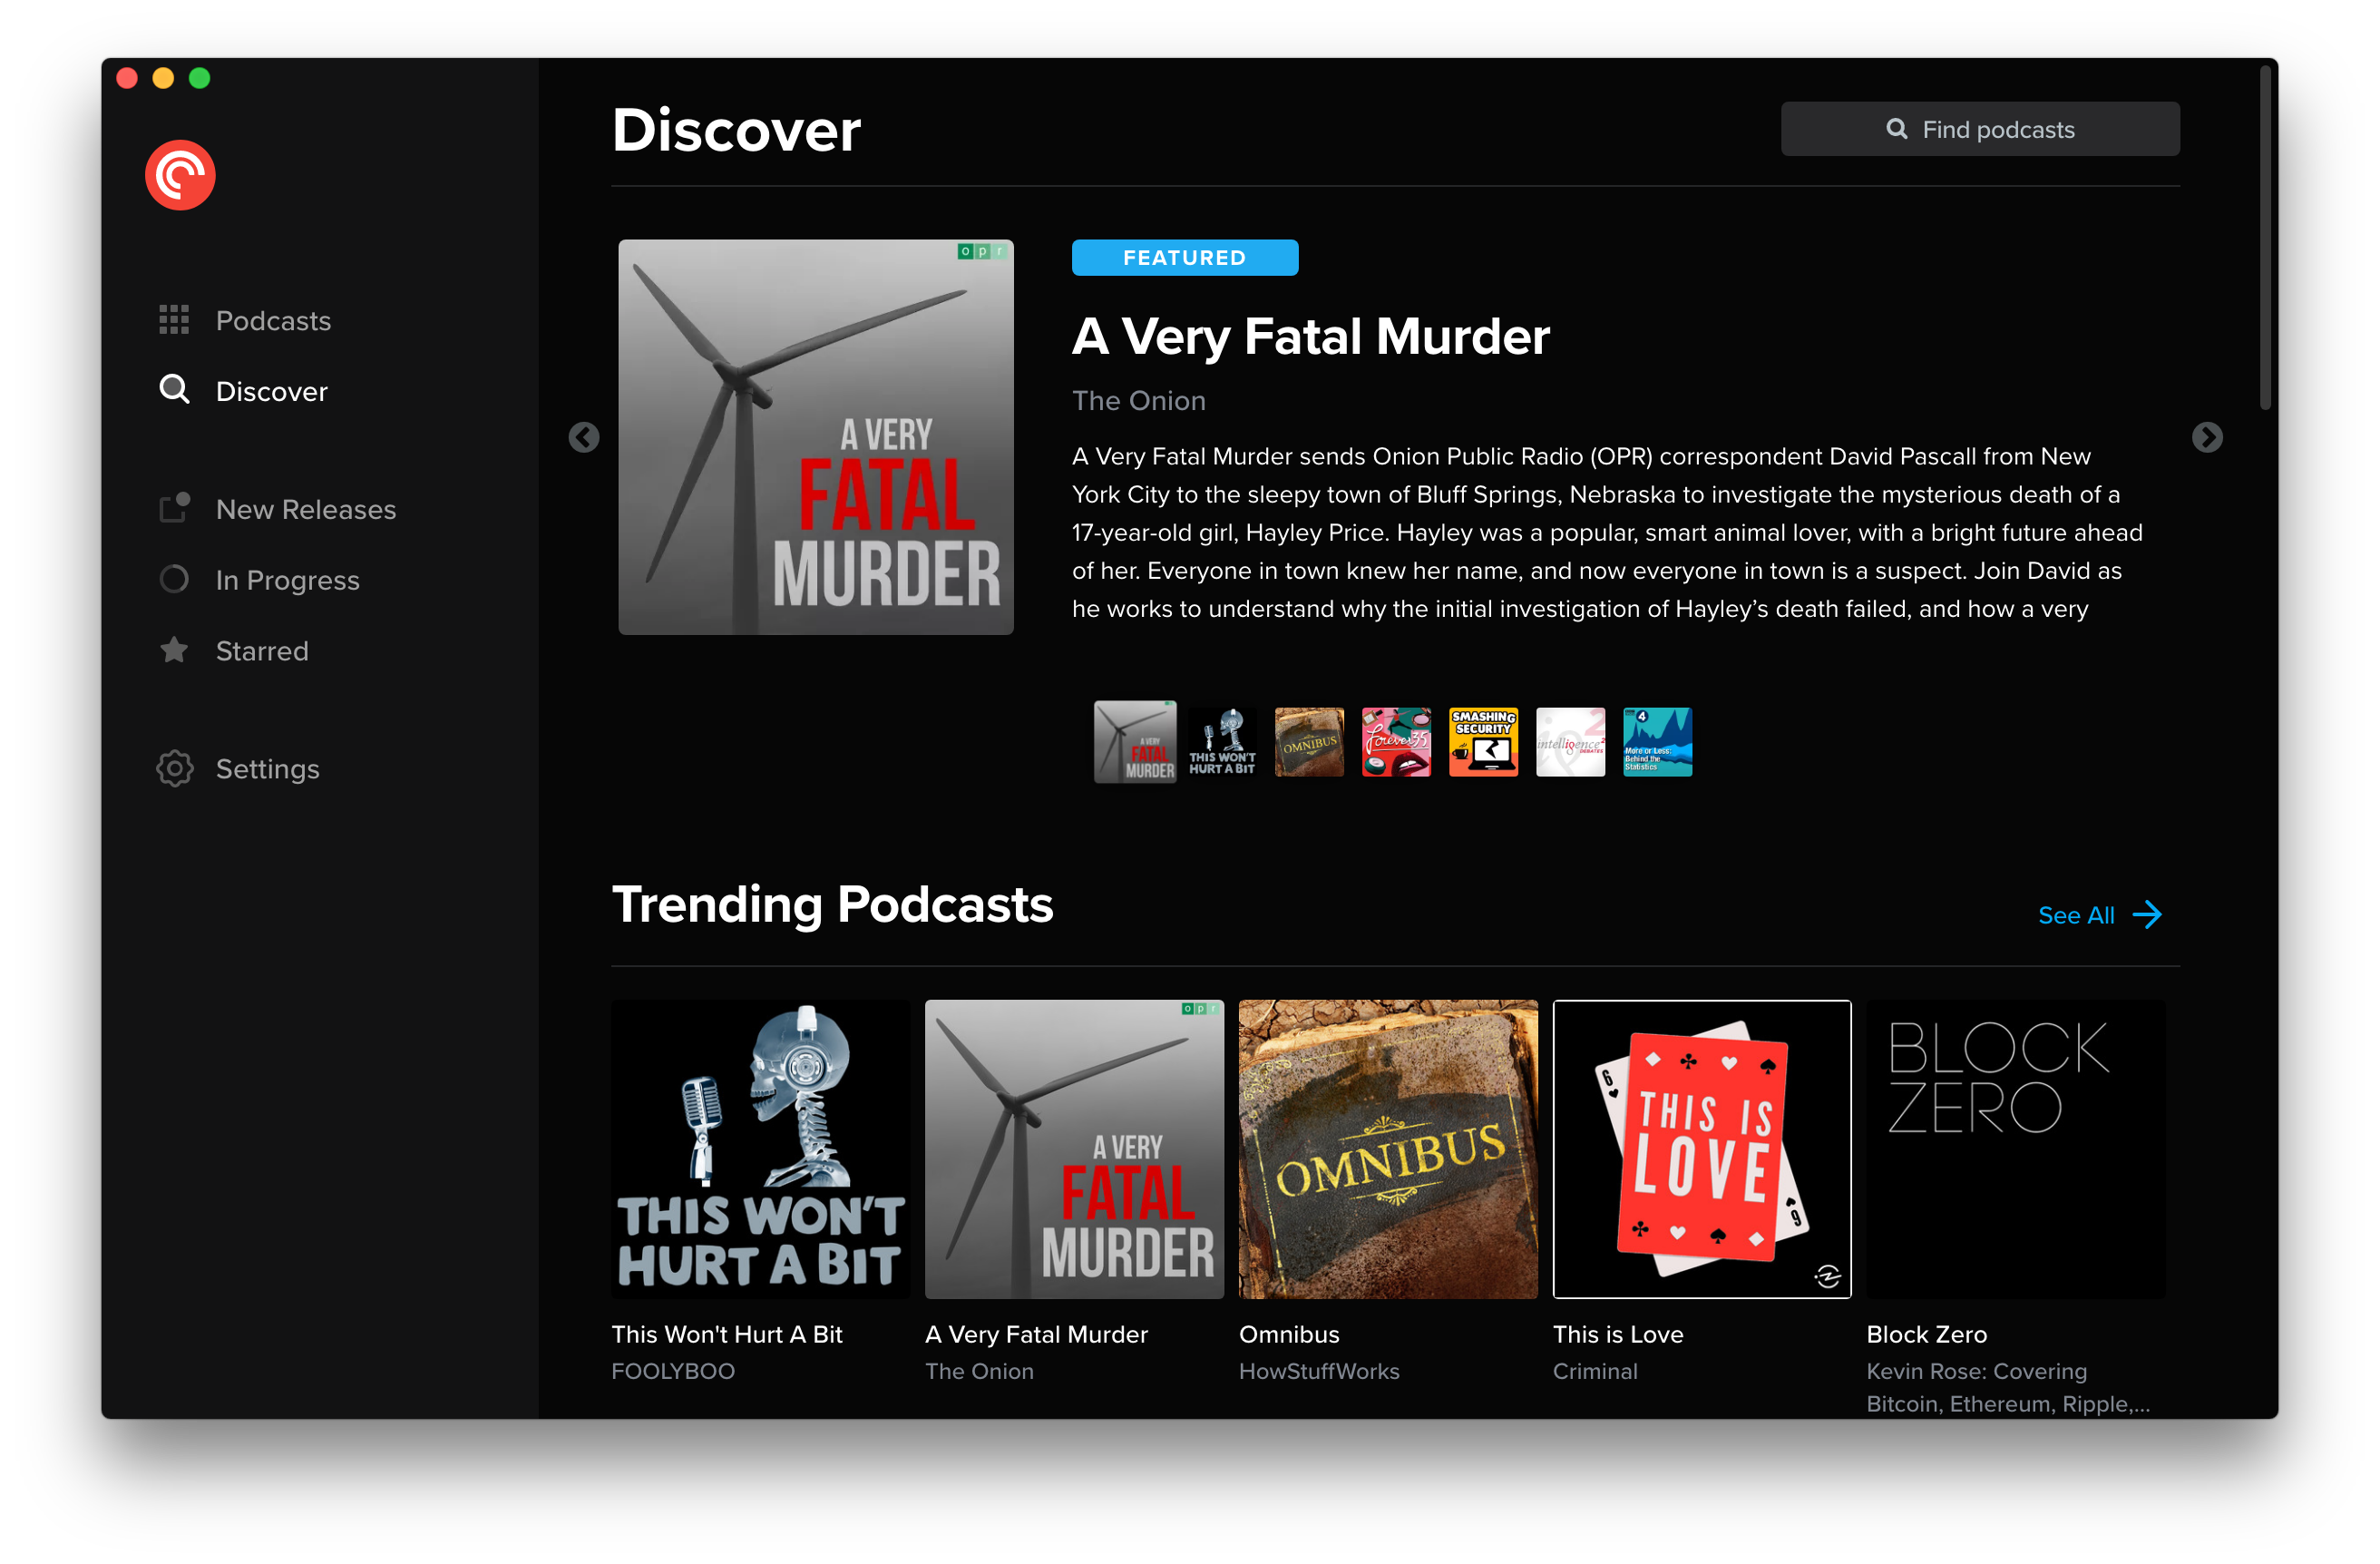Open the New Releases list
Image resolution: width=2380 pixels, height=1564 pixels.
pyautogui.click(x=305, y=509)
